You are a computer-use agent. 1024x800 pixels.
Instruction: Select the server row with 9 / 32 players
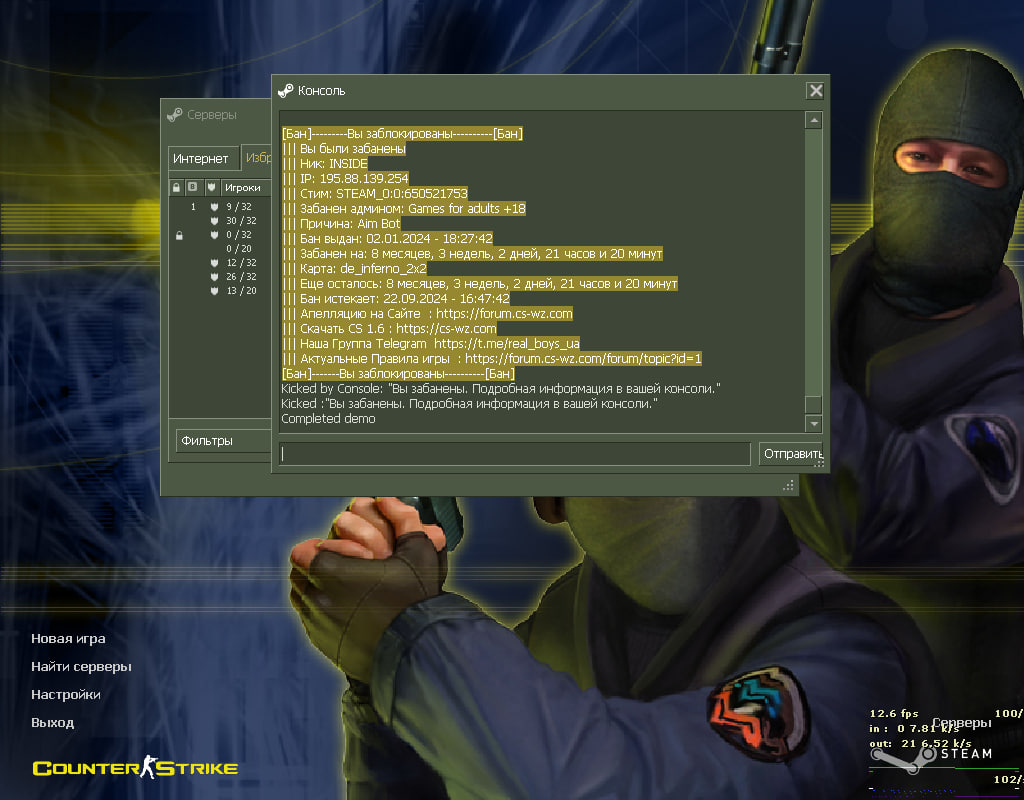coord(220,206)
